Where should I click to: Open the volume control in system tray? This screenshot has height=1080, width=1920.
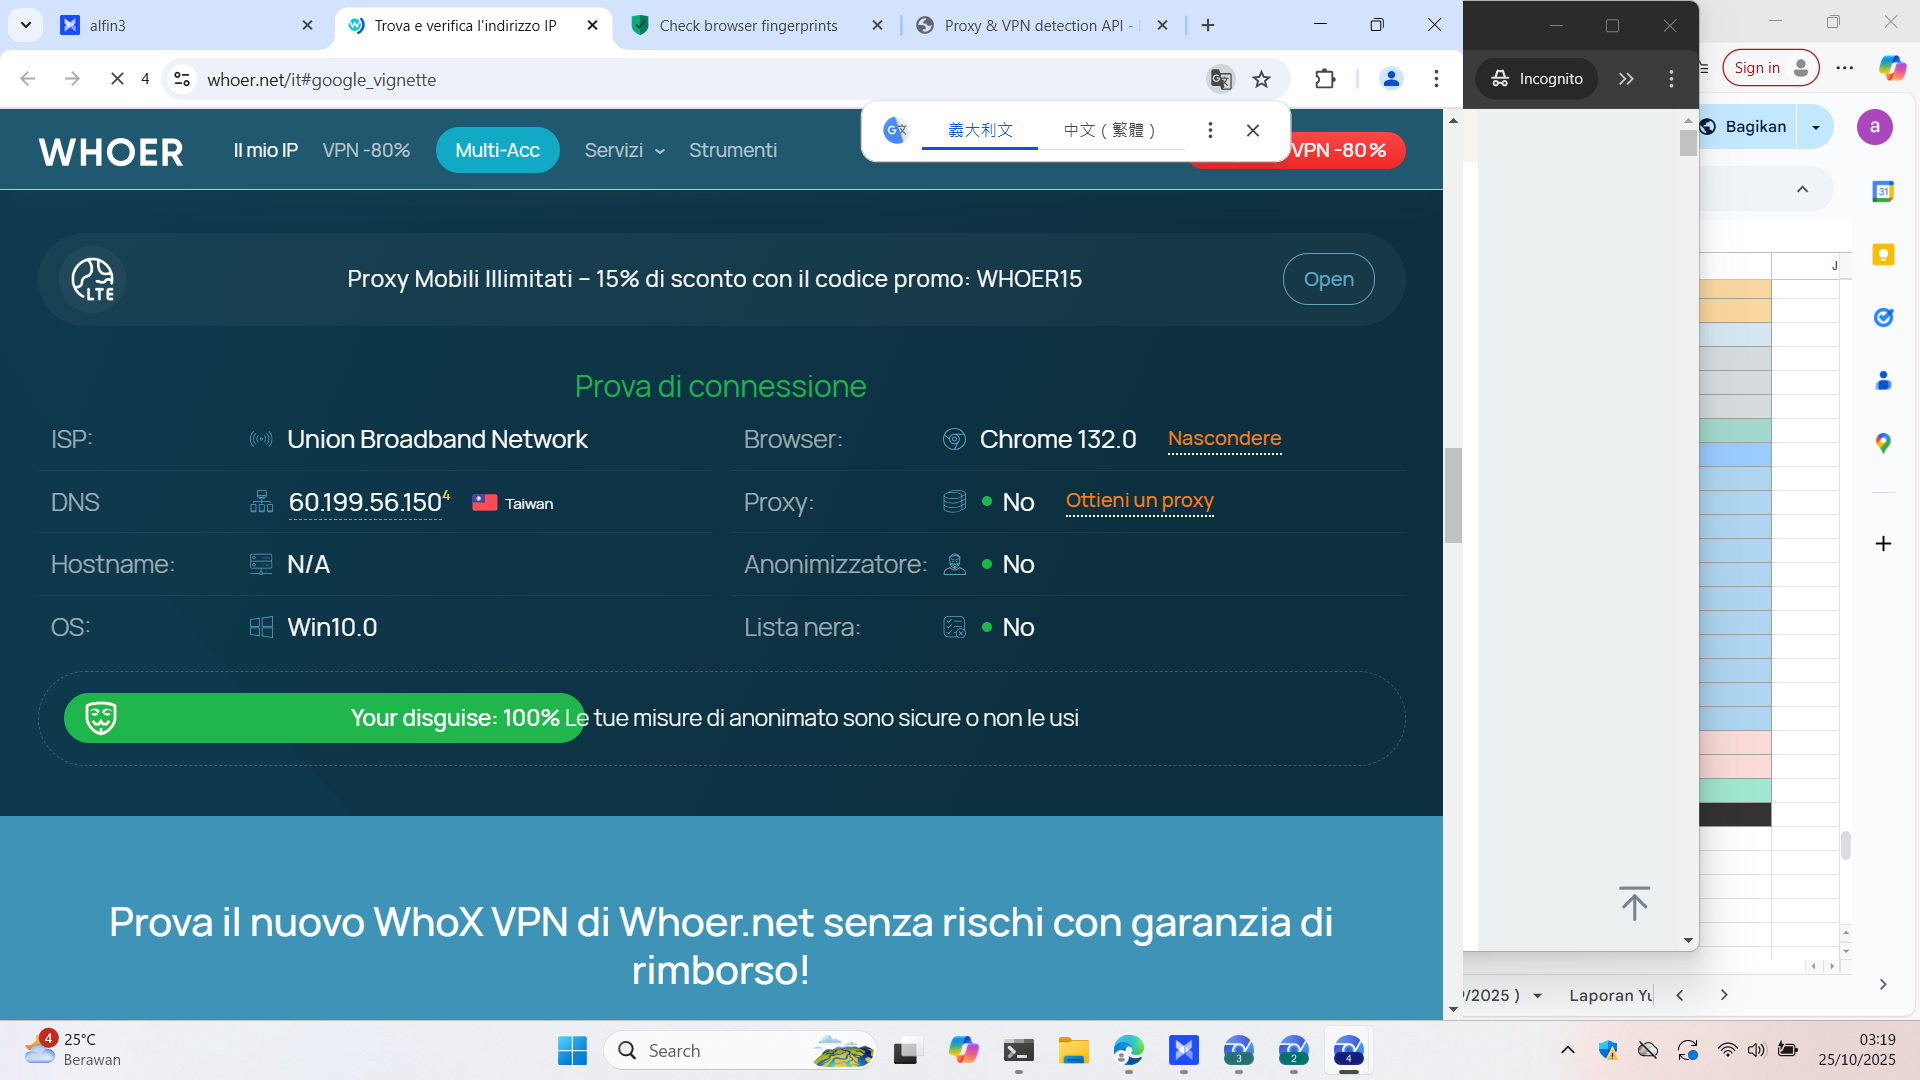pyautogui.click(x=1757, y=1050)
